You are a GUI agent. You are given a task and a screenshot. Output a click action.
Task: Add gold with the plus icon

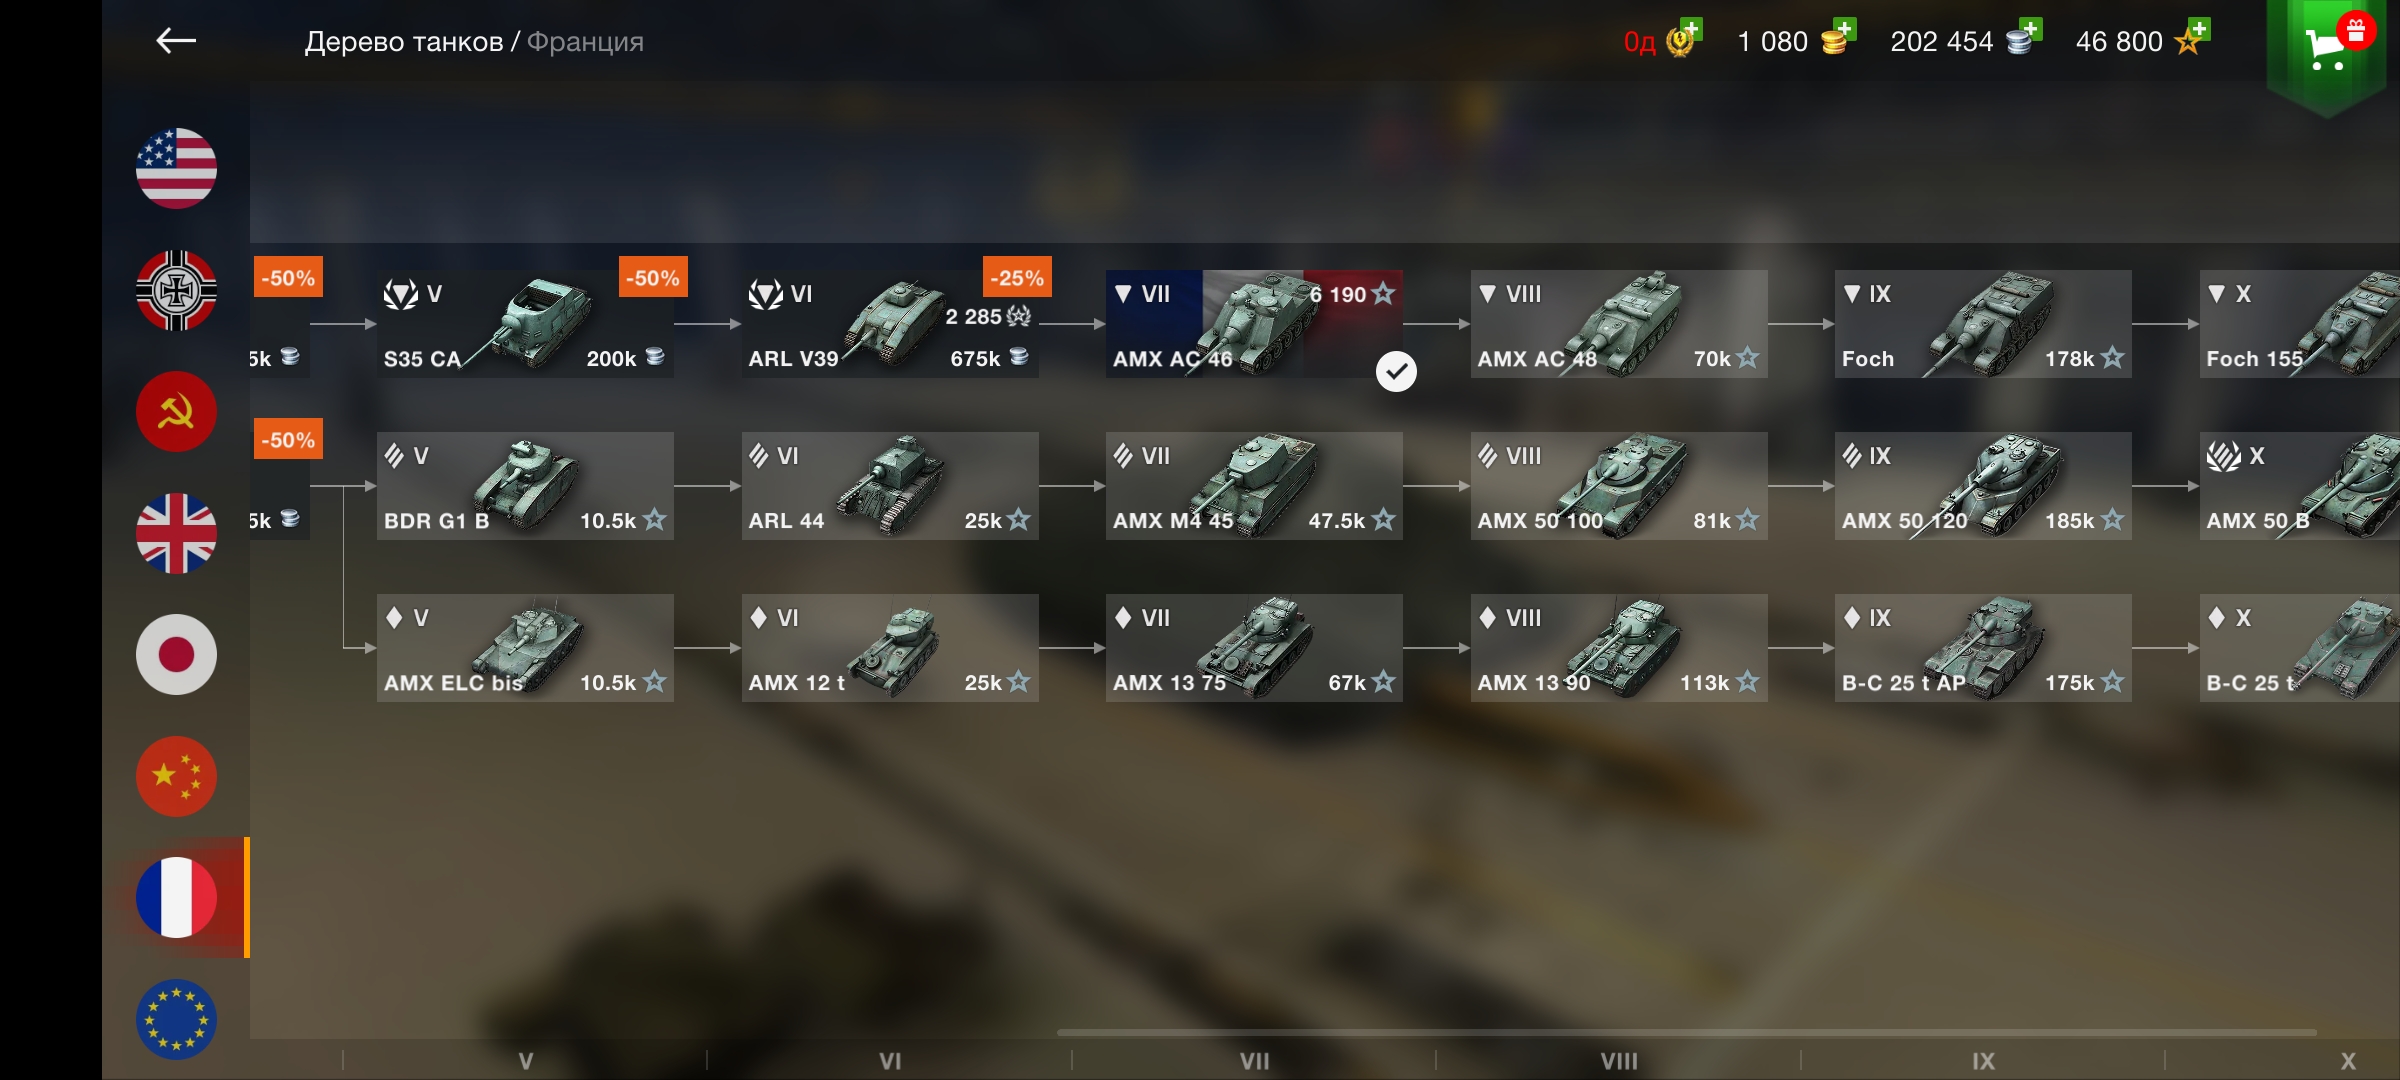pos(1845,29)
